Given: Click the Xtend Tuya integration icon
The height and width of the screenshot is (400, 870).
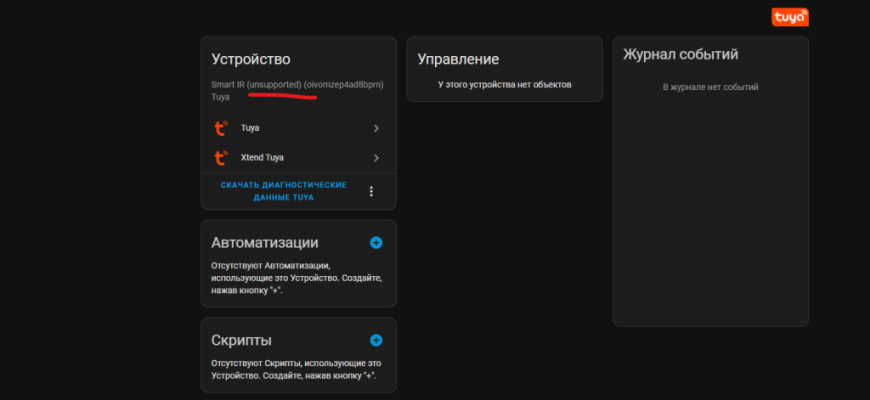Looking at the screenshot, I should click(x=221, y=158).
